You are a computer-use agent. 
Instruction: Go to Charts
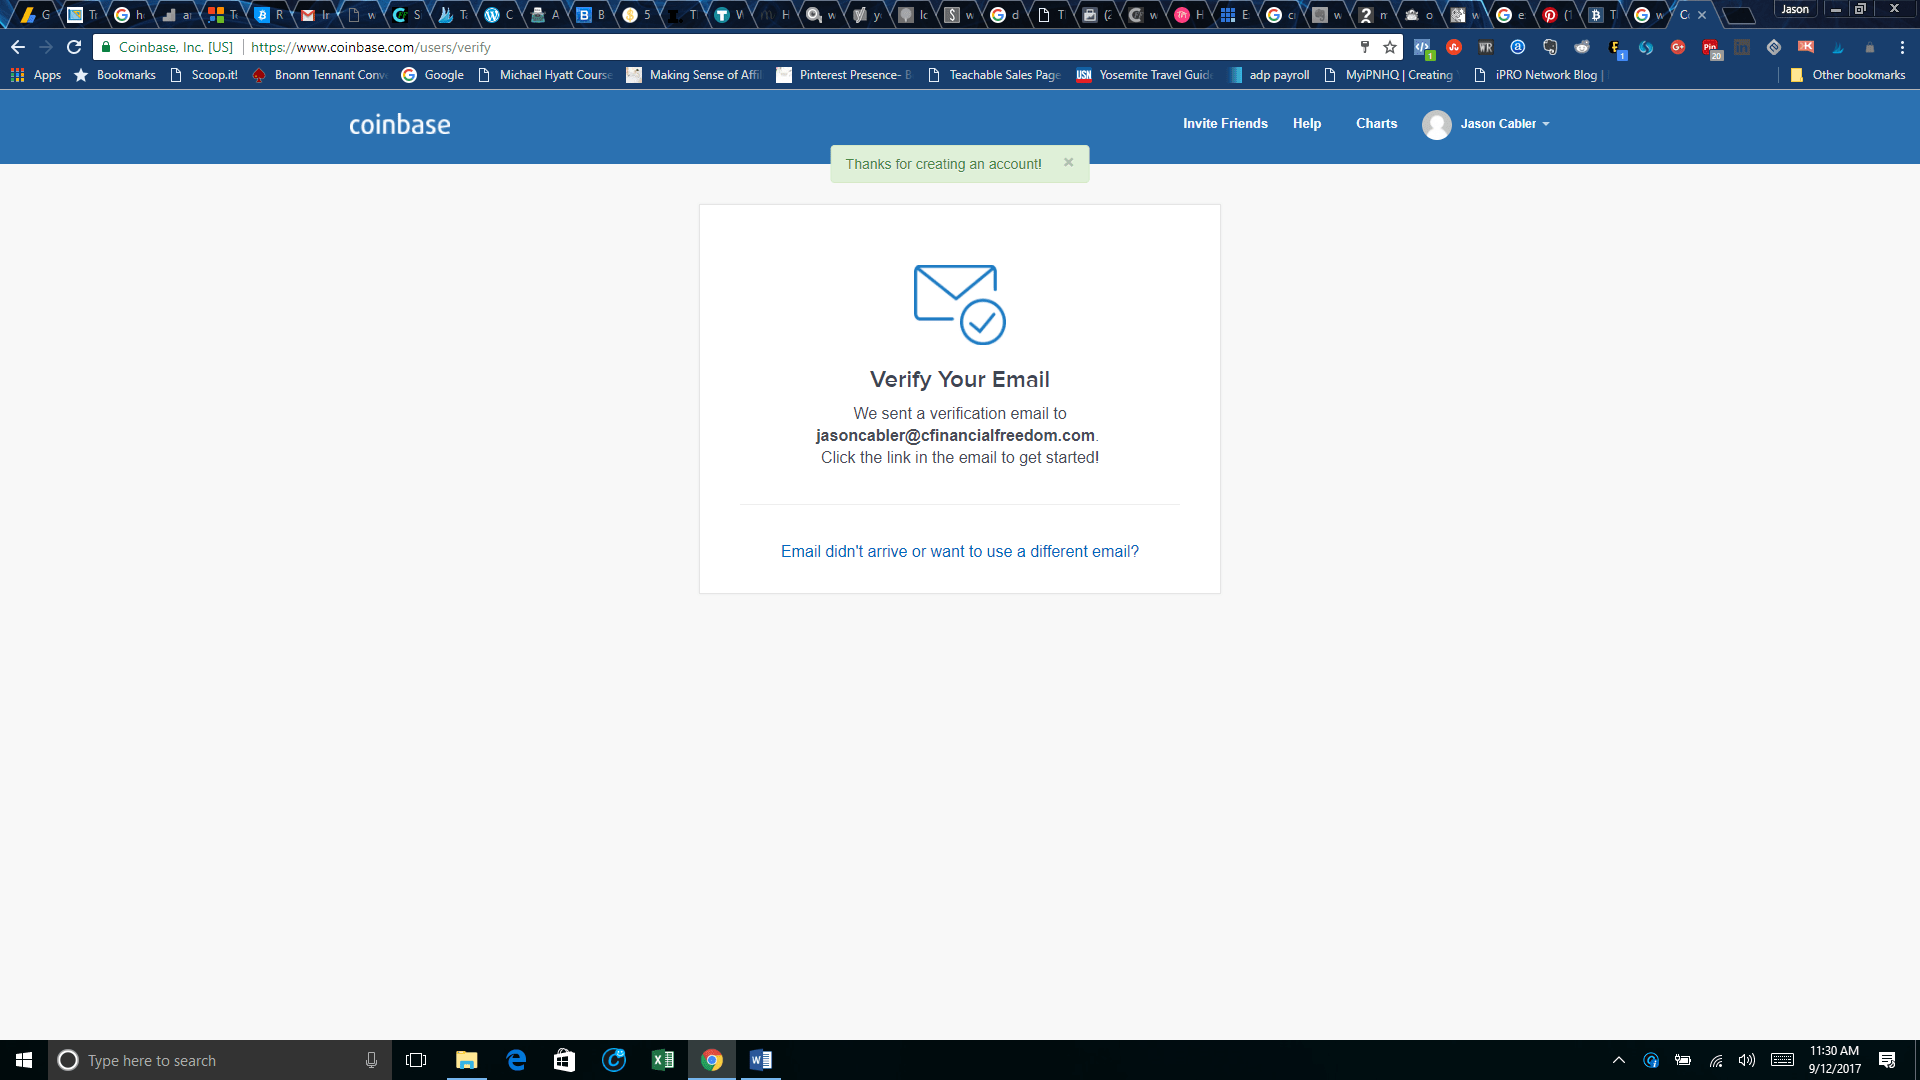pyautogui.click(x=1376, y=123)
